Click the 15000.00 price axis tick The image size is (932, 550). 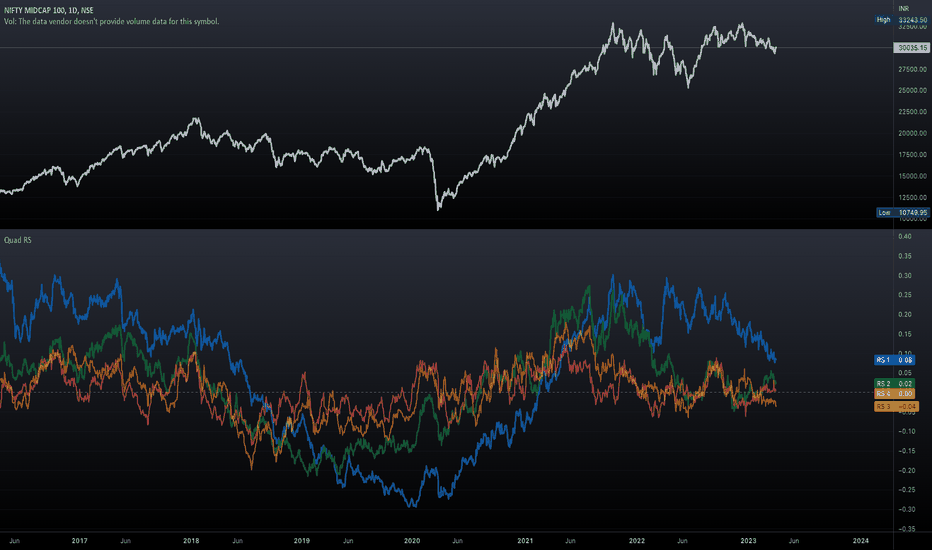[912, 176]
